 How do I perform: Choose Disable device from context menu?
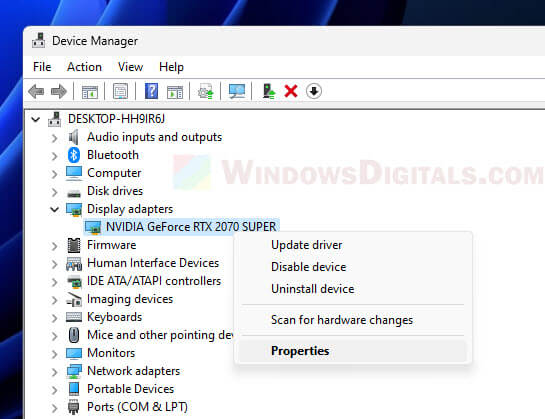353,267
